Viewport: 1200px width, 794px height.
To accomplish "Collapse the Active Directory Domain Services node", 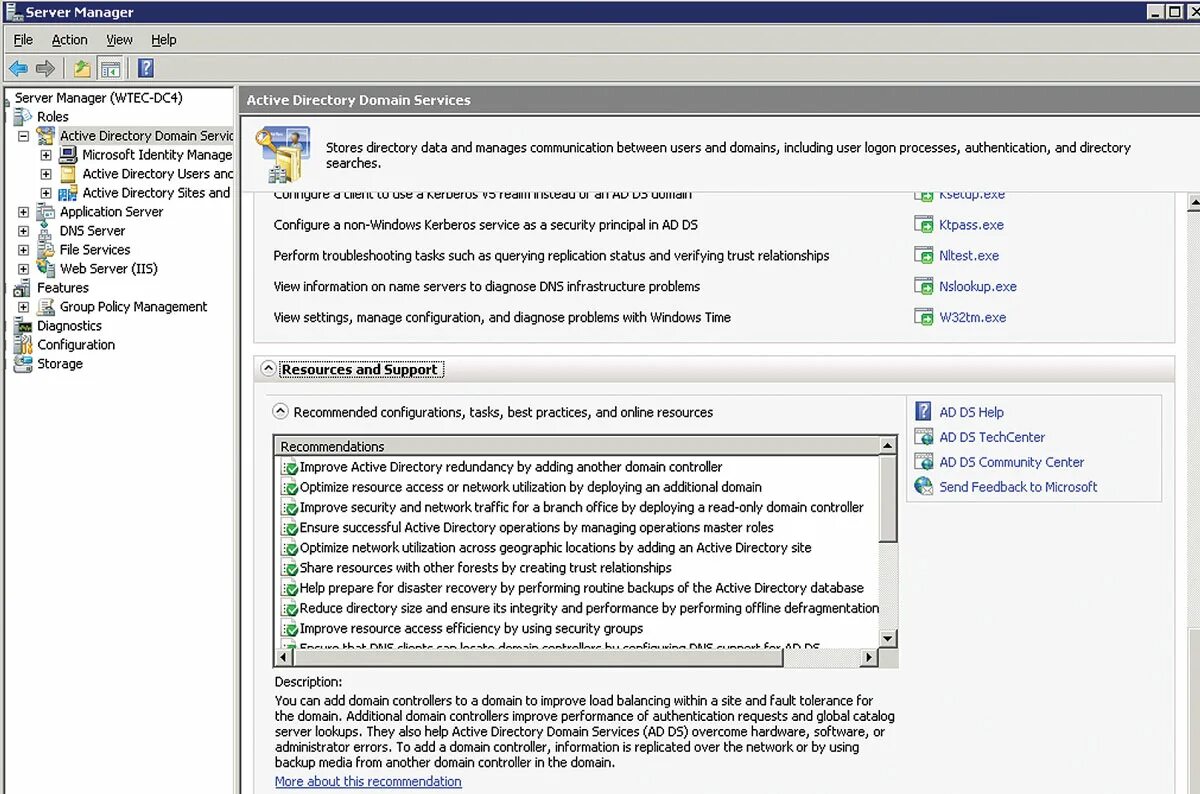I will [x=24, y=135].
